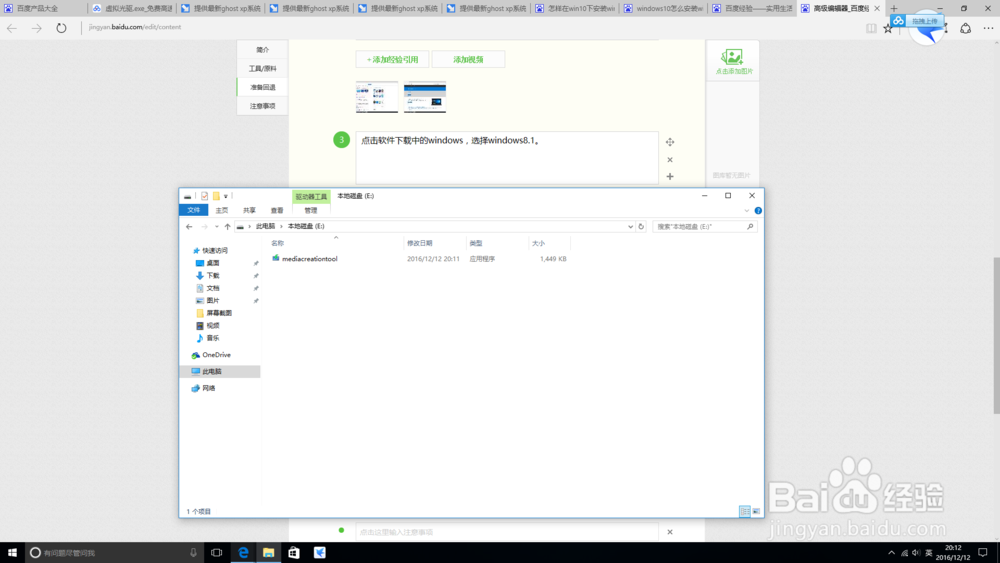Viewport: 1000px width, 563px height.
Task: Expand breadcrumb chevron after 此电脑
Action: click(x=281, y=226)
